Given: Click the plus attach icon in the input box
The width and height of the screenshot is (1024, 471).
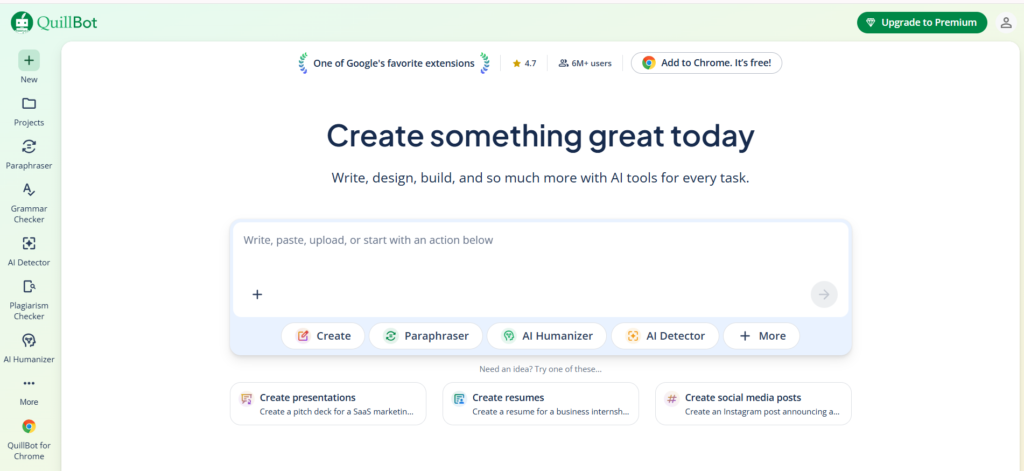Looking at the screenshot, I should (257, 294).
